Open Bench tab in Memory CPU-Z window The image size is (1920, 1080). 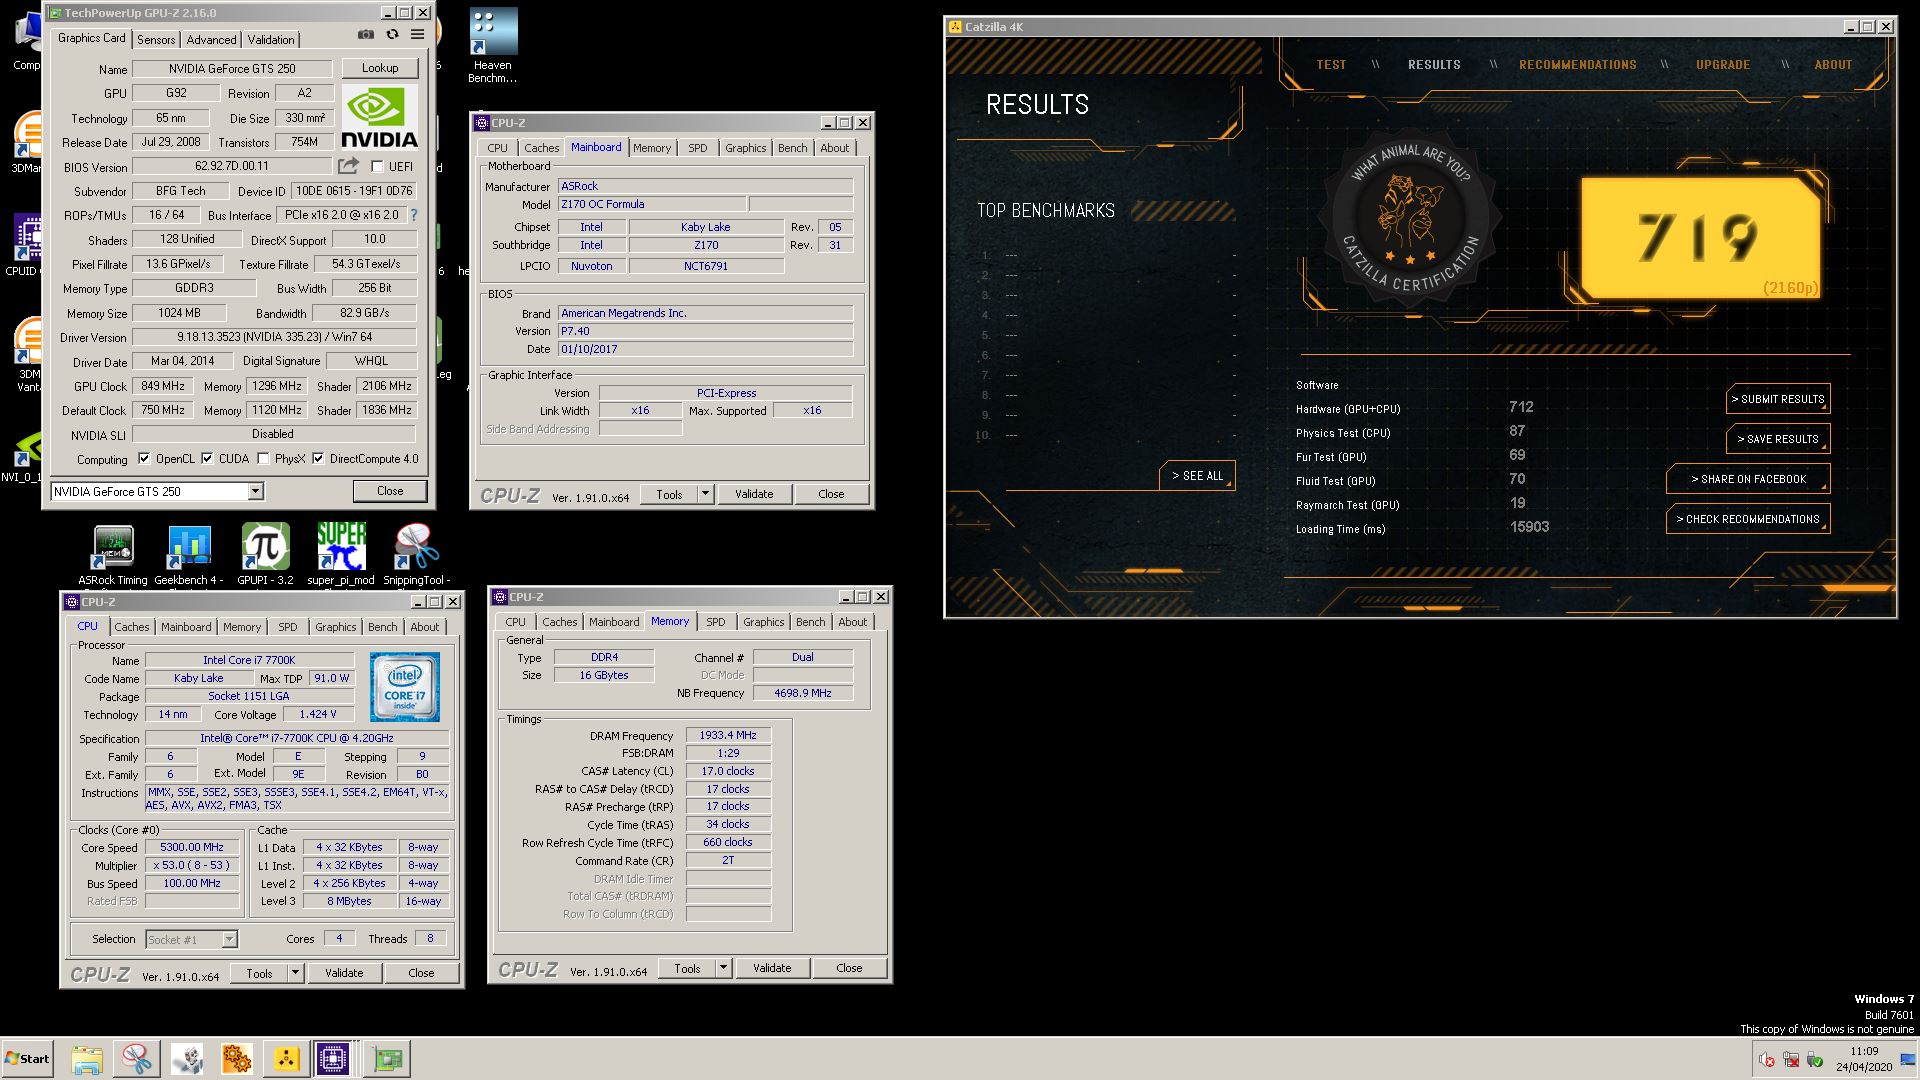coord(811,622)
